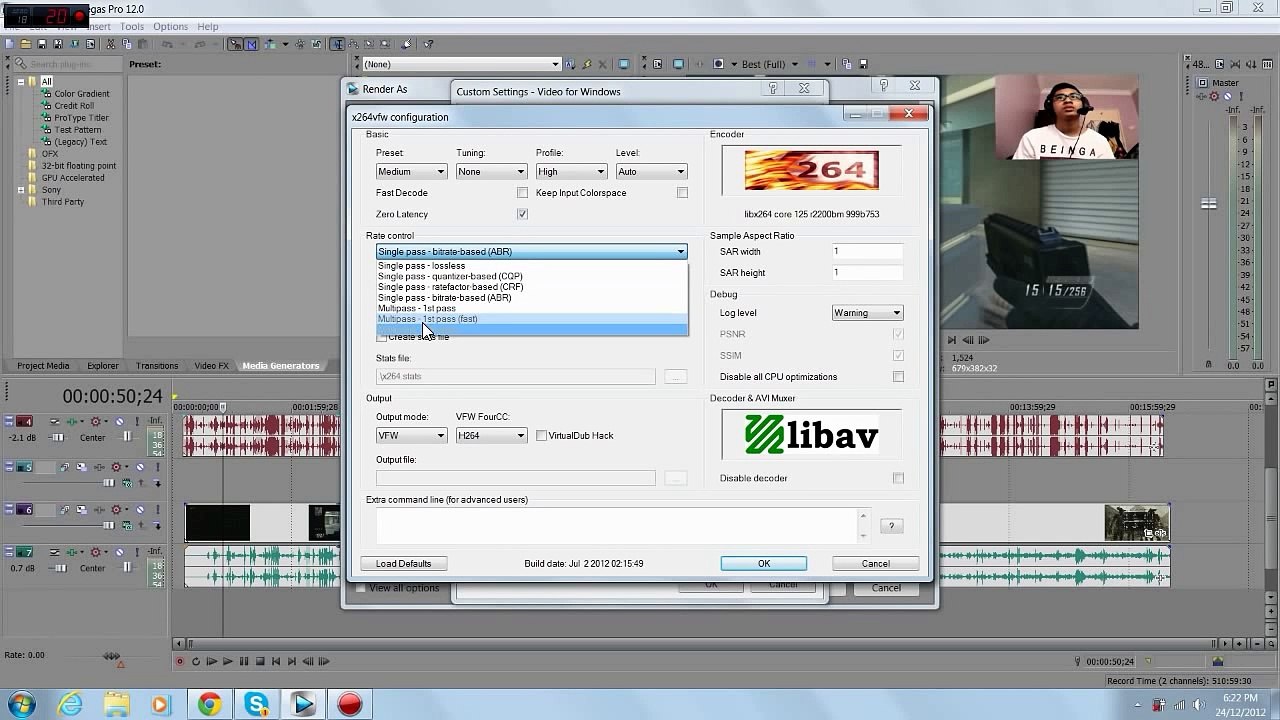Toggle Loop Playback in transport bar
Image resolution: width=1280 pixels, height=720 pixels.
coord(196,661)
